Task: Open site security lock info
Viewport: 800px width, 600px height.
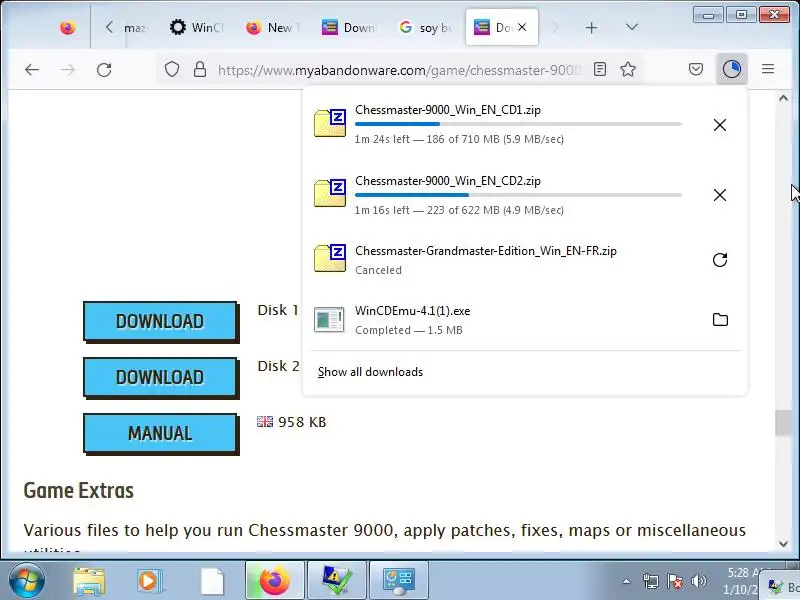Action: [x=200, y=69]
